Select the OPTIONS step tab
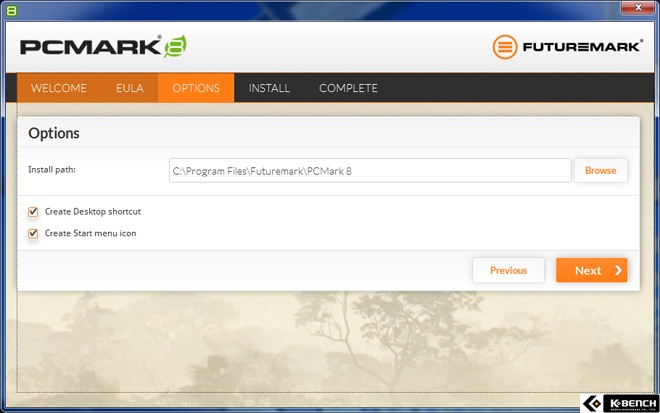This screenshot has height=413, width=660. coord(196,88)
